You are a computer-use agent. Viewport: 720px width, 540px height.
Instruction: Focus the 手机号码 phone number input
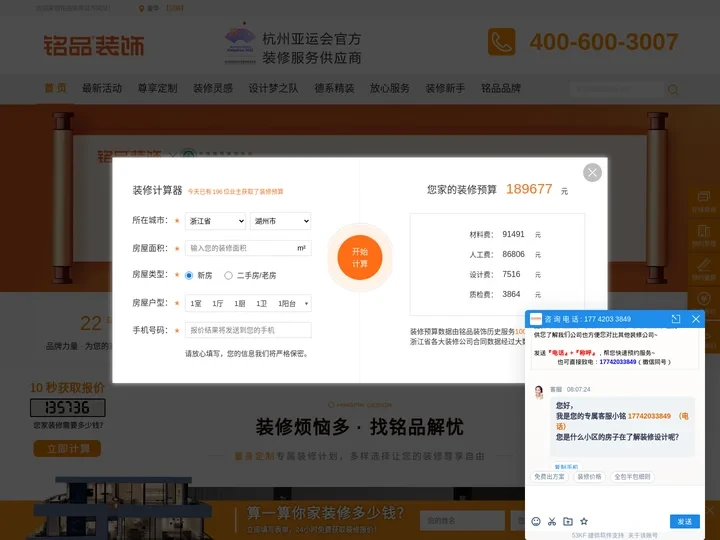(248, 330)
